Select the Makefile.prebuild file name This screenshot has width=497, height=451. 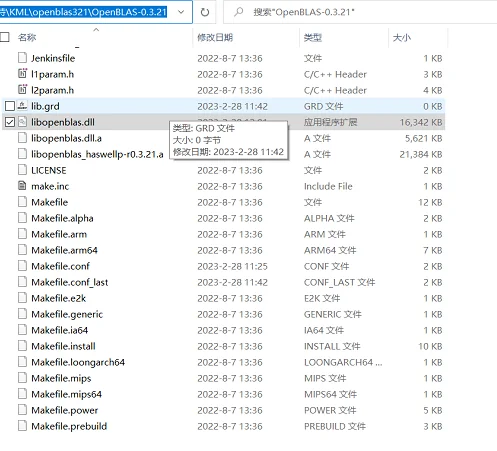pyautogui.click(x=69, y=426)
